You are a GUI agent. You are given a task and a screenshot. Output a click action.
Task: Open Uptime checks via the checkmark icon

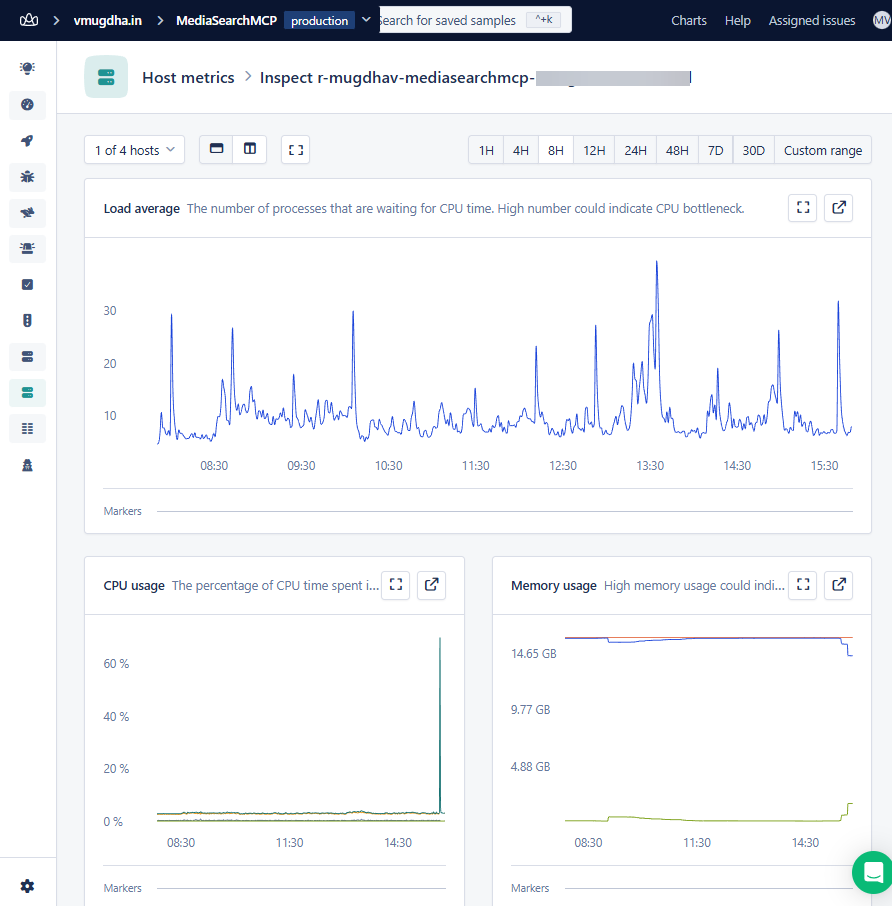27,285
